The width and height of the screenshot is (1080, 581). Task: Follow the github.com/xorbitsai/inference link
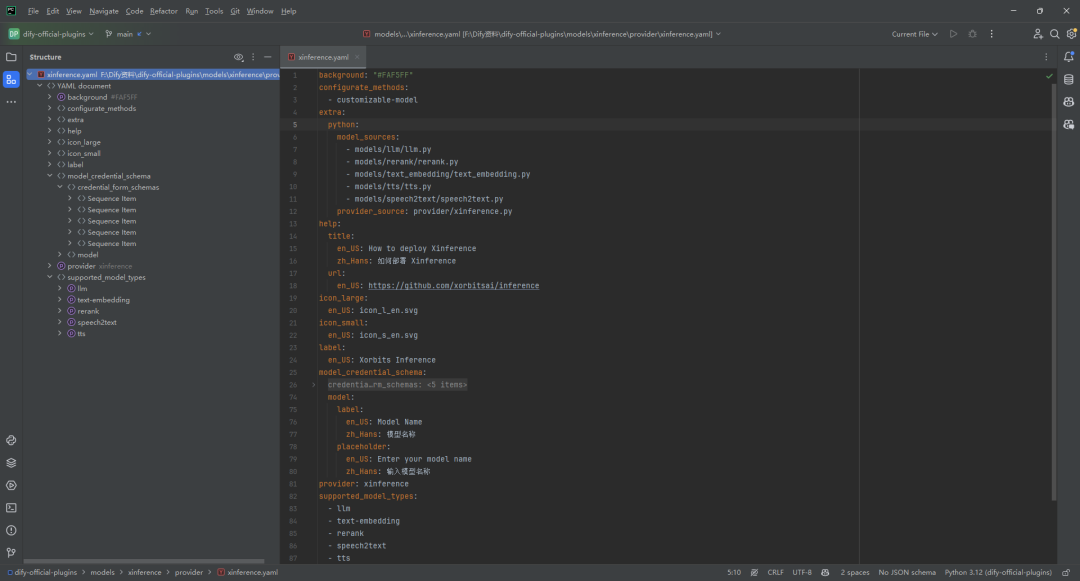[x=453, y=286]
